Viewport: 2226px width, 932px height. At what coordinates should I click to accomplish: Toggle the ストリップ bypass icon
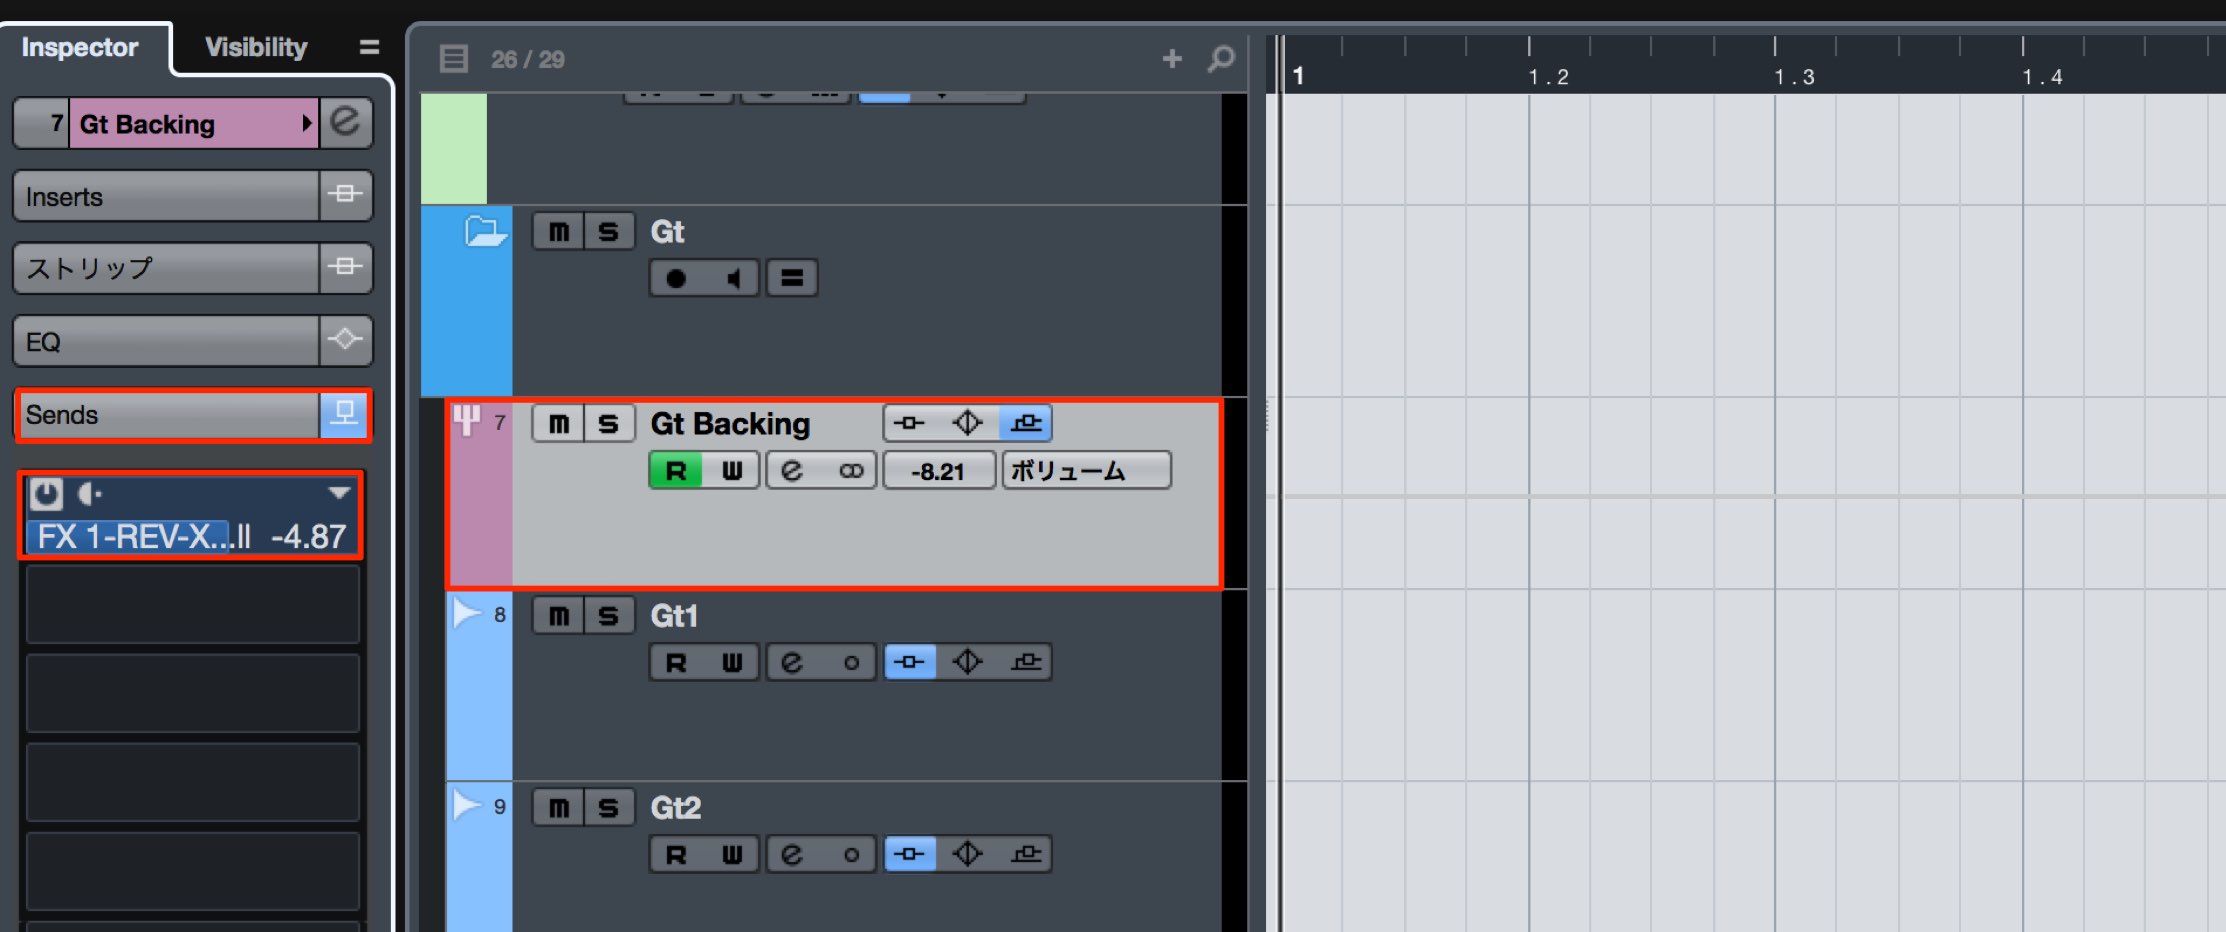(345, 267)
